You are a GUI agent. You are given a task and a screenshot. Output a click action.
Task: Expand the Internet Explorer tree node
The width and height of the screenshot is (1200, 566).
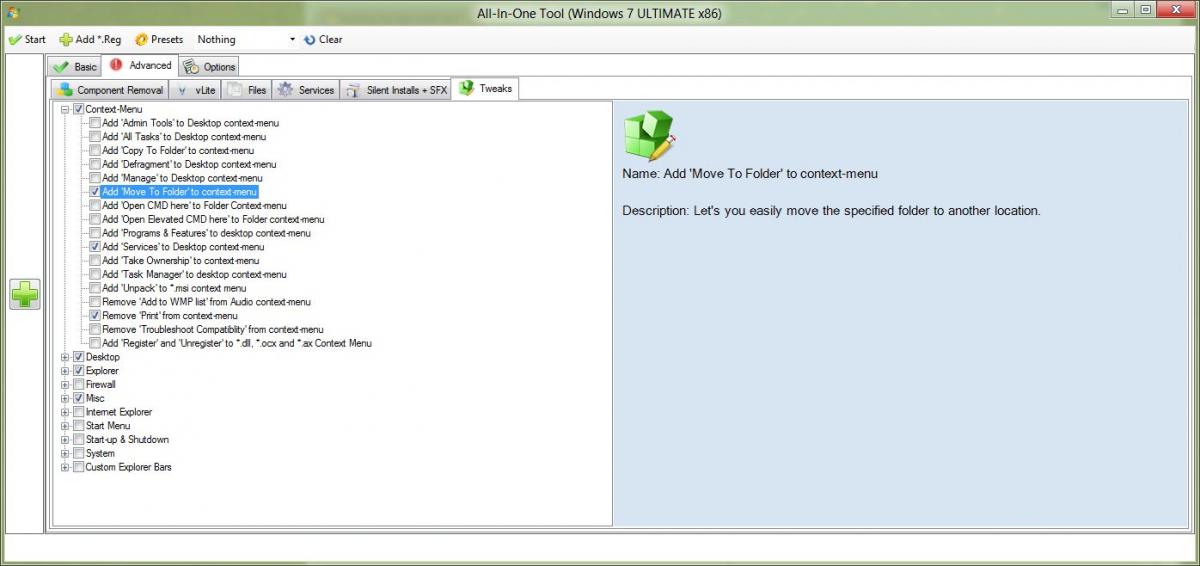(x=65, y=412)
